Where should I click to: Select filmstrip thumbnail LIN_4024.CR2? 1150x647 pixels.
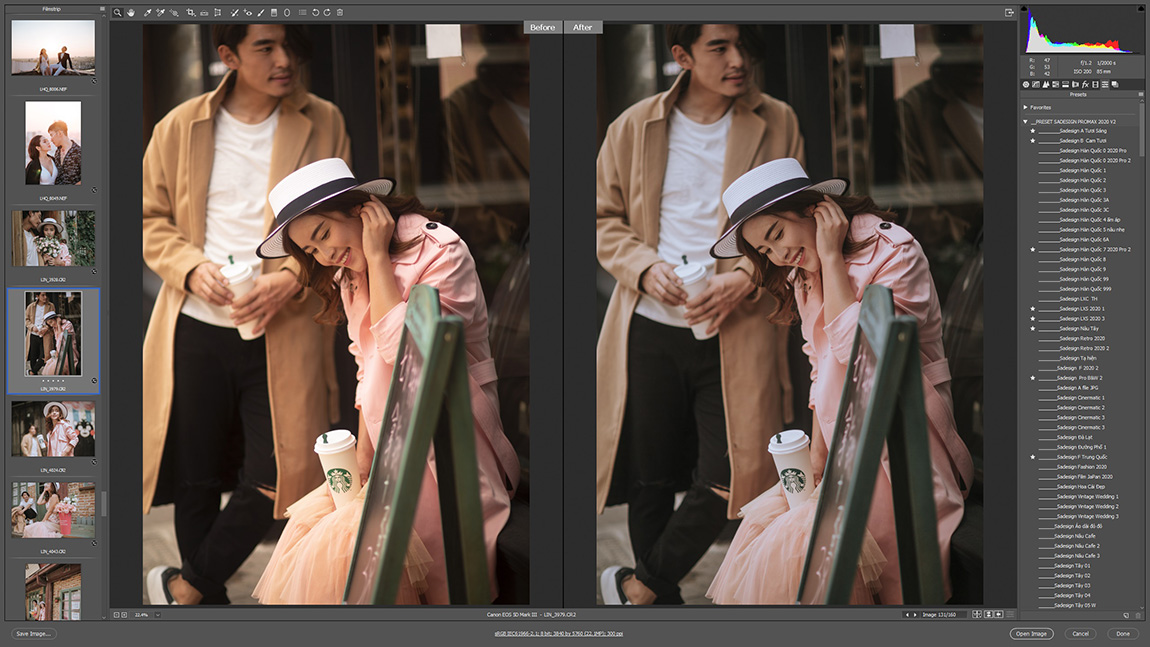(x=53, y=429)
